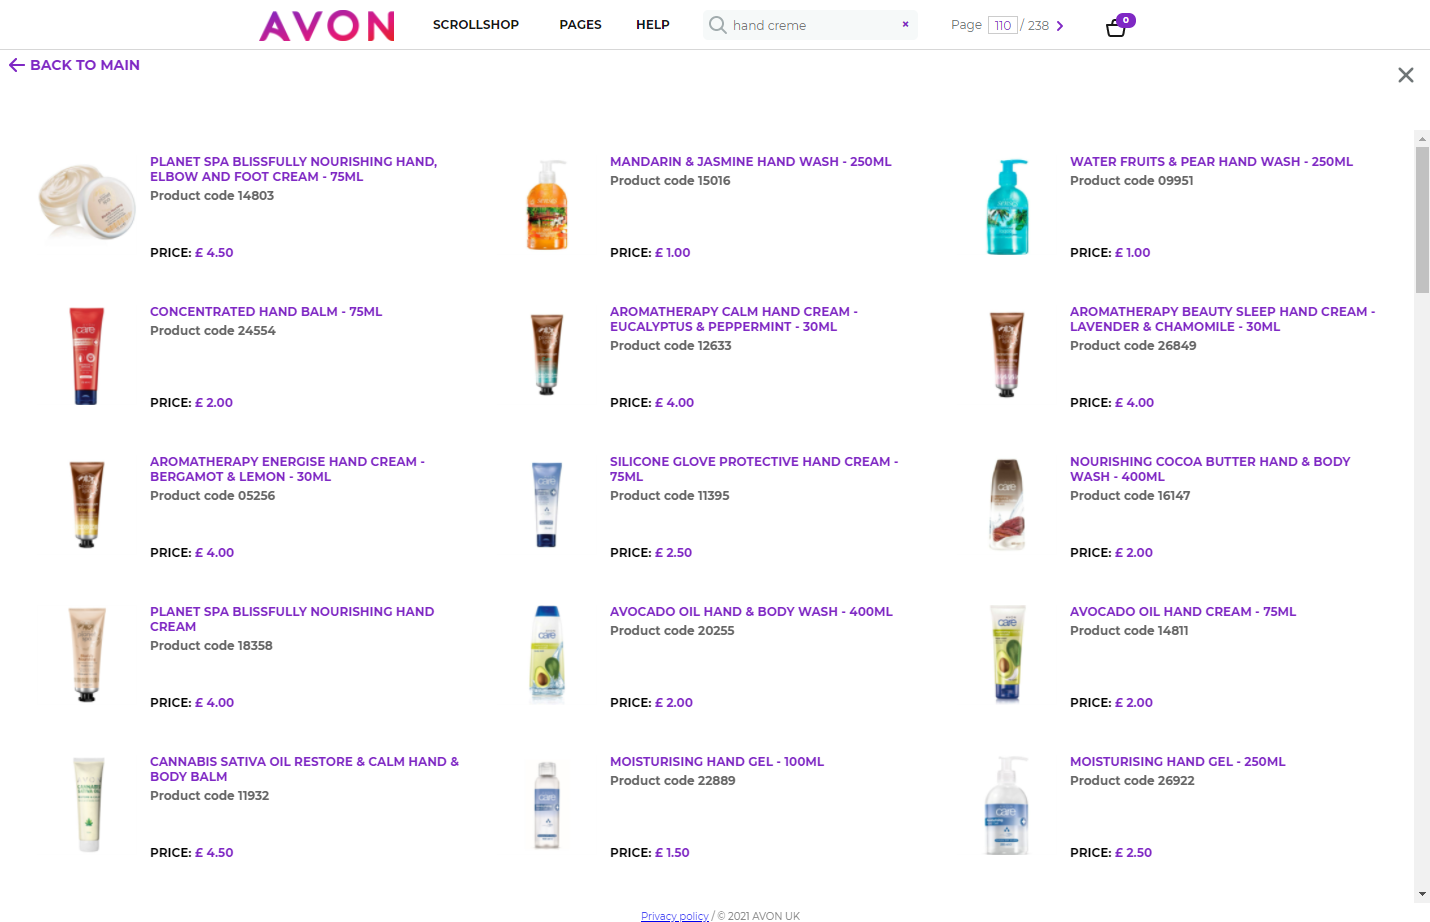Go to next page arrow
This screenshot has height=922, width=1430.
click(1060, 26)
